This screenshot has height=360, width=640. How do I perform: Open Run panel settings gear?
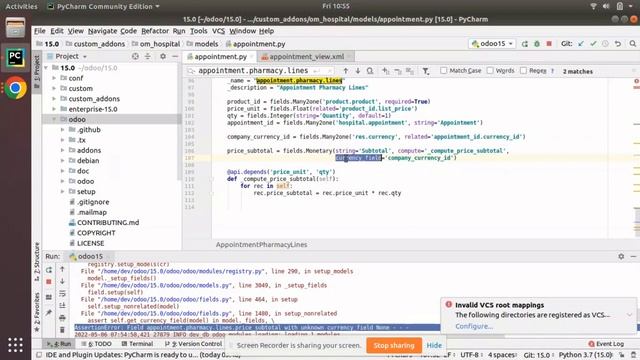click(x=621, y=256)
